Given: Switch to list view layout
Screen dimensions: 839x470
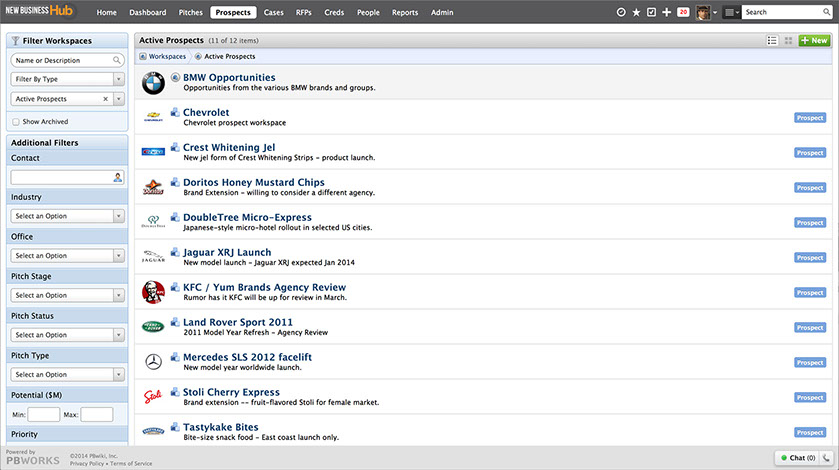Looking at the screenshot, I should pyautogui.click(x=772, y=41).
